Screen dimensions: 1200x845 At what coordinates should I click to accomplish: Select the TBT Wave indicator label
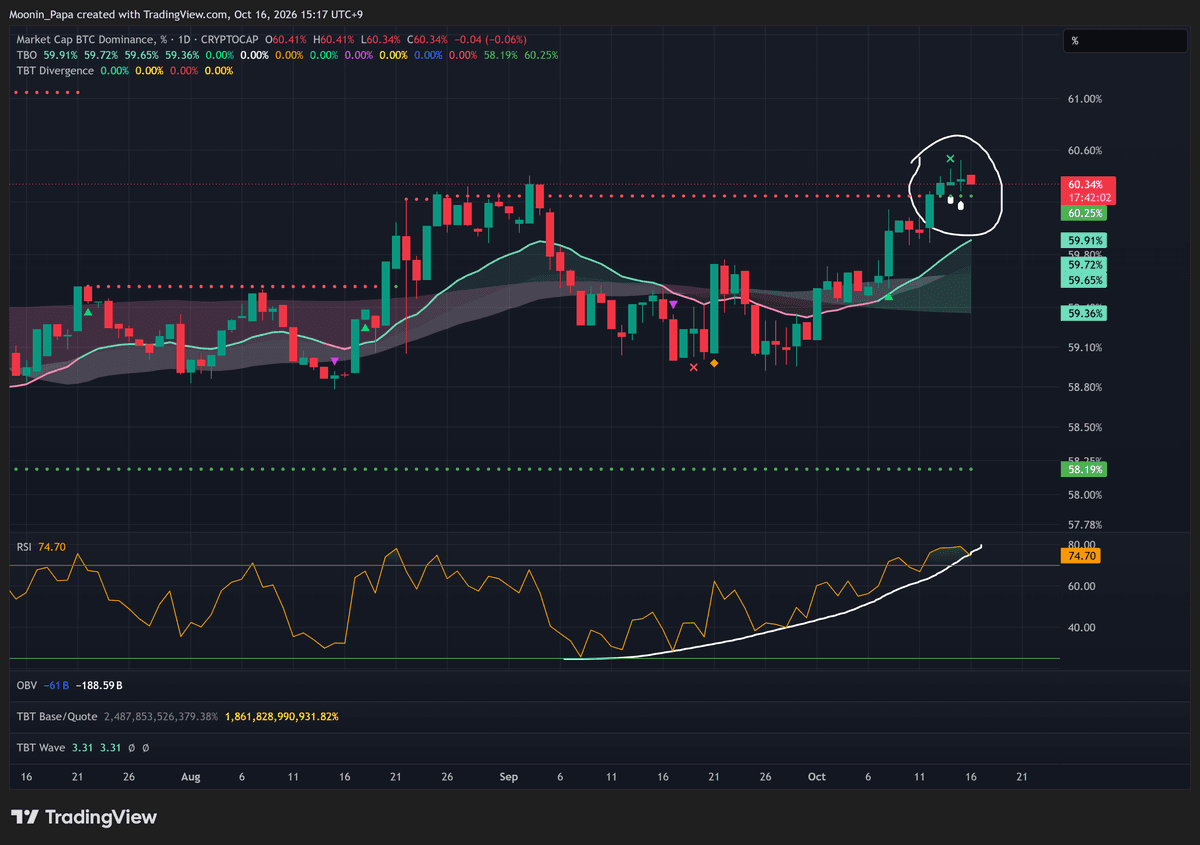coord(40,747)
